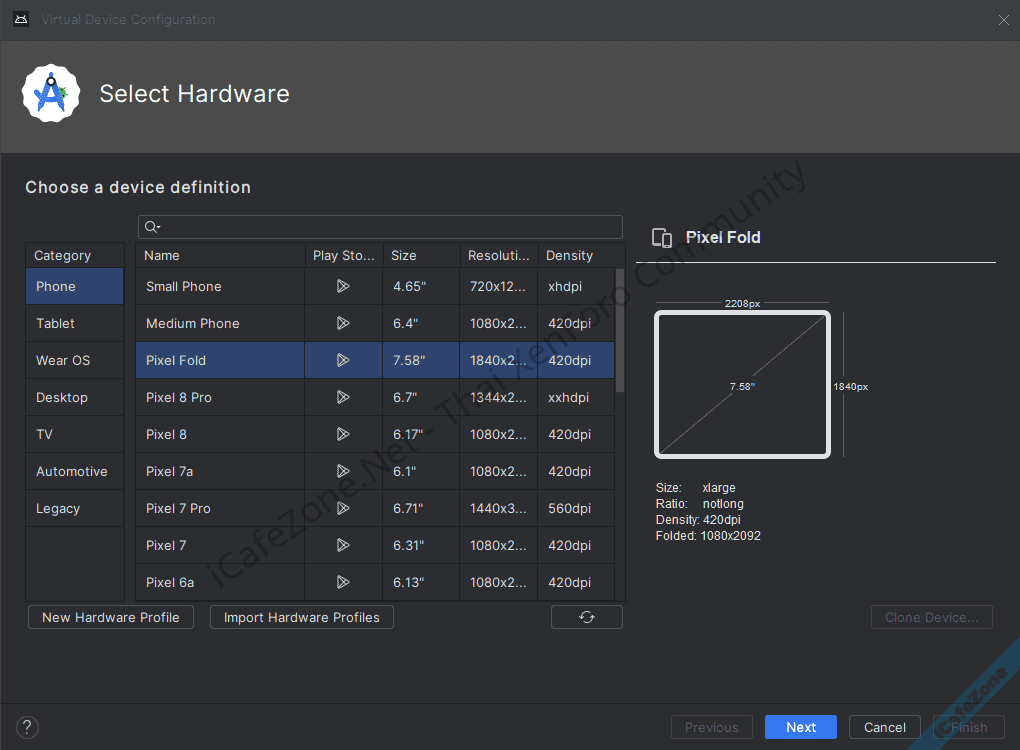Click the search magnifier icon

pyautogui.click(x=152, y=227)
